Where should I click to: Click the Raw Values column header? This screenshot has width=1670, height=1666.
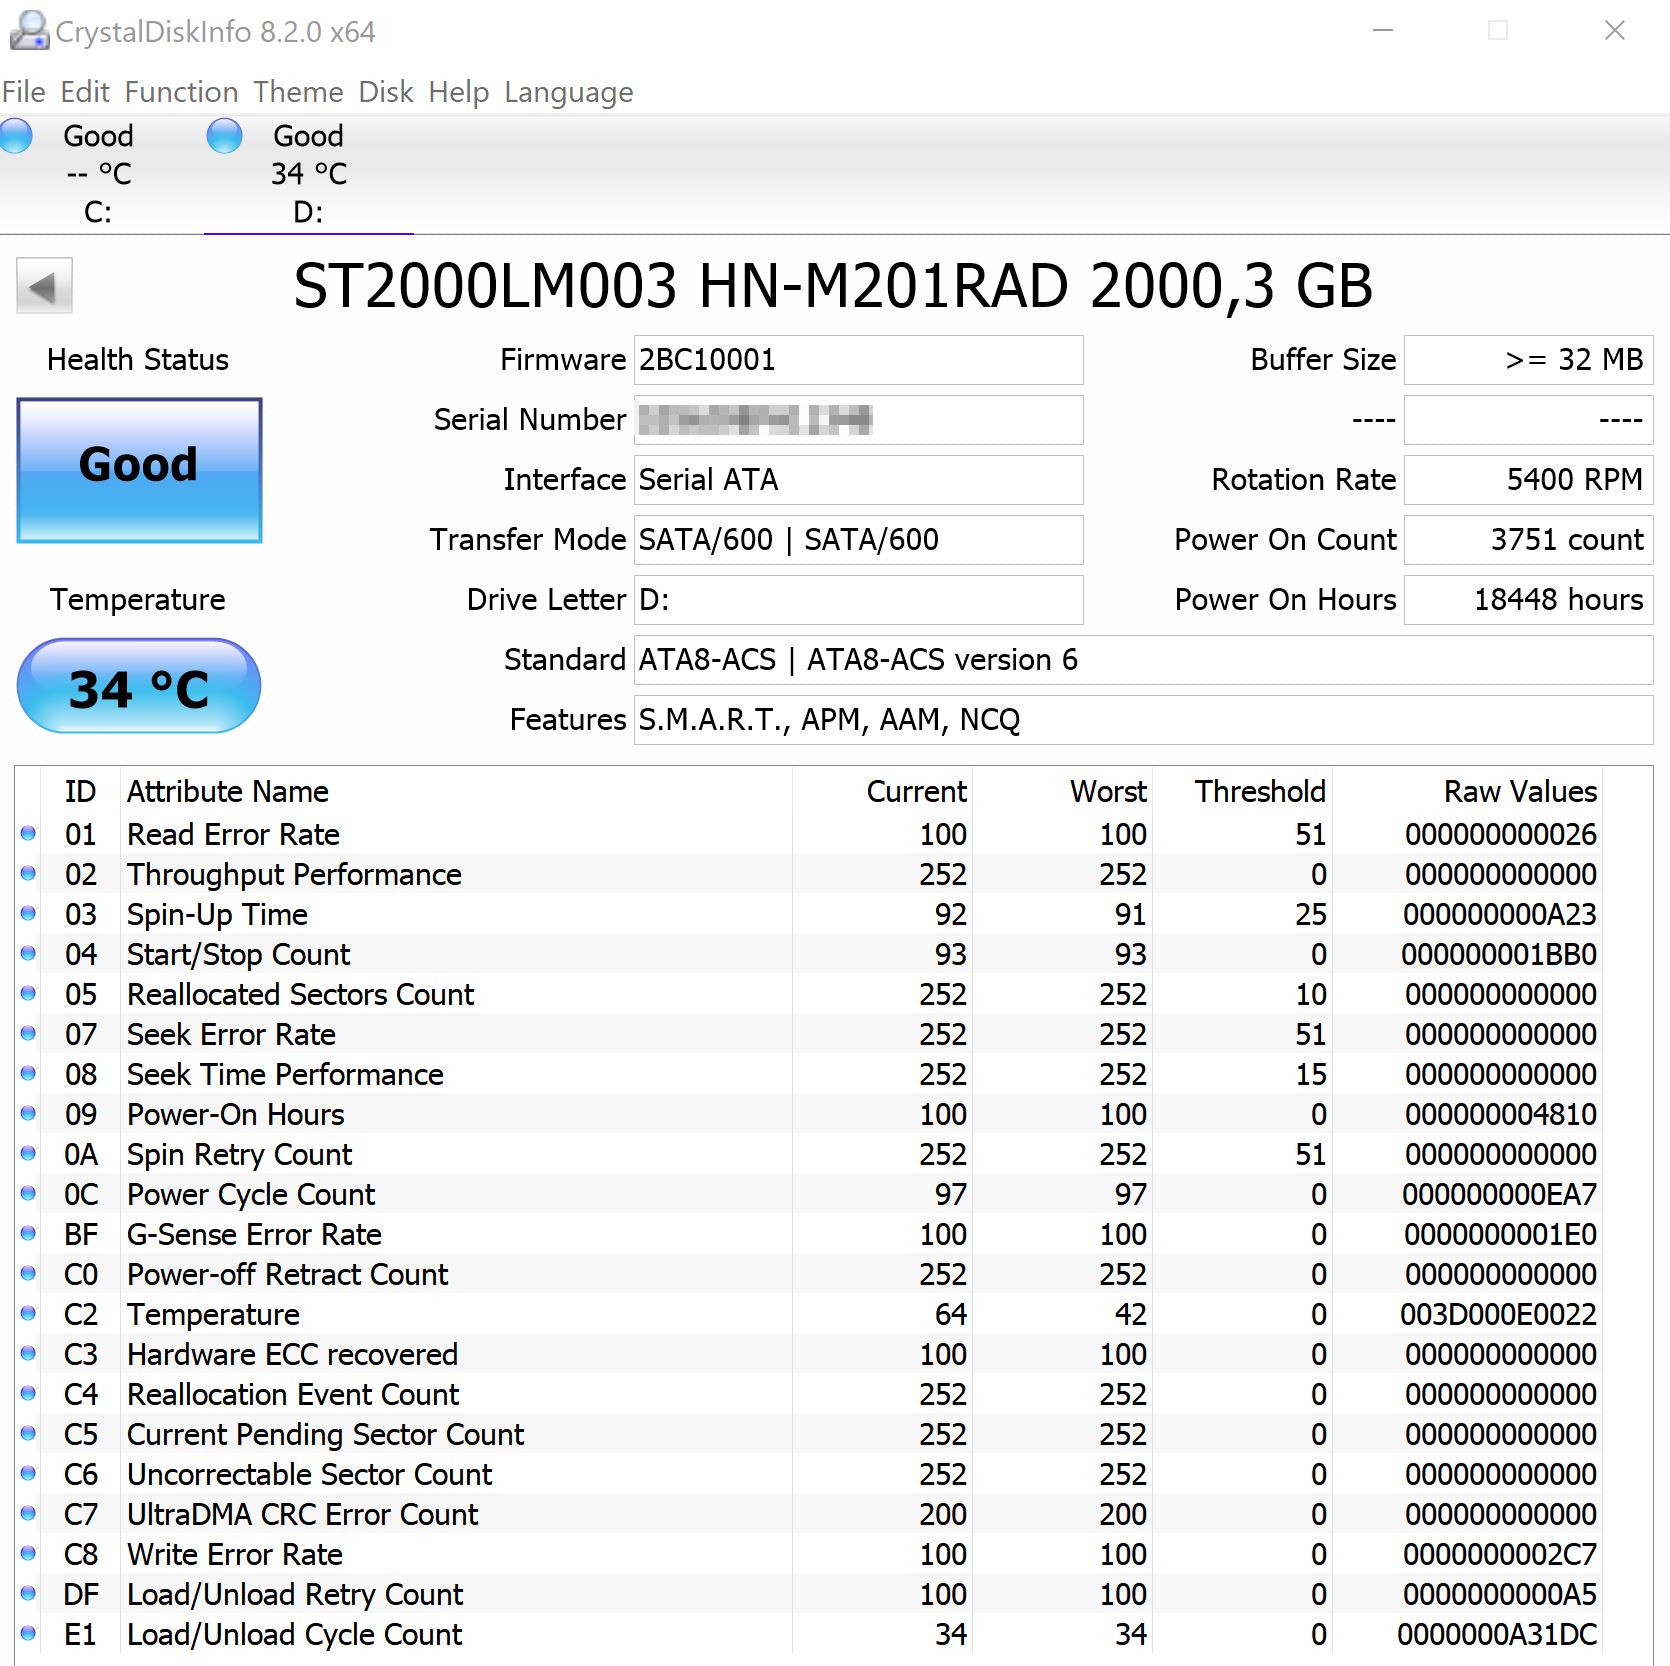click(x=1520, y=792)
